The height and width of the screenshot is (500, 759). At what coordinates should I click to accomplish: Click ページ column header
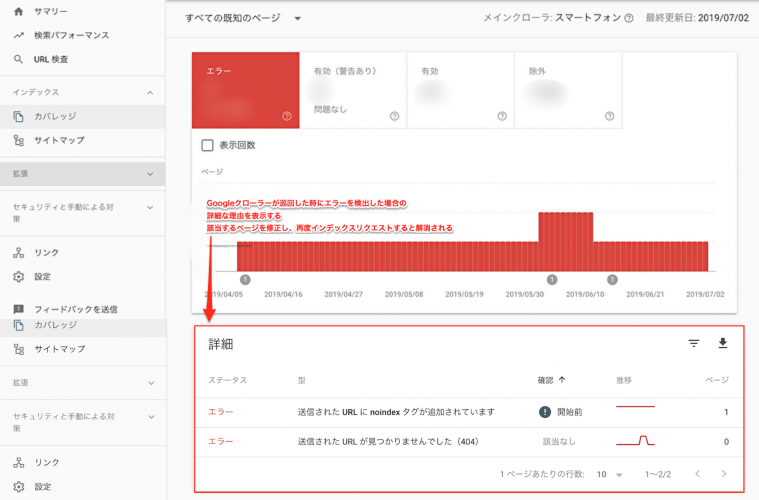pyautogui.click(x=717, y=380)
